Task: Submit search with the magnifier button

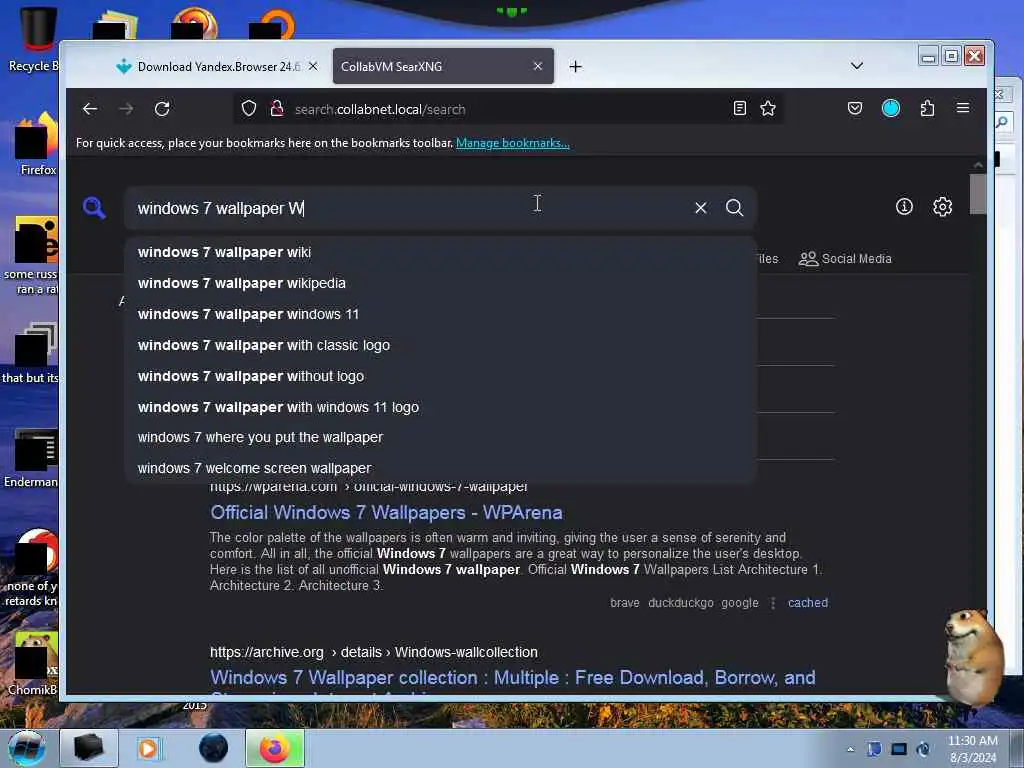Action: pyautogui.click(x=735, y=208)
